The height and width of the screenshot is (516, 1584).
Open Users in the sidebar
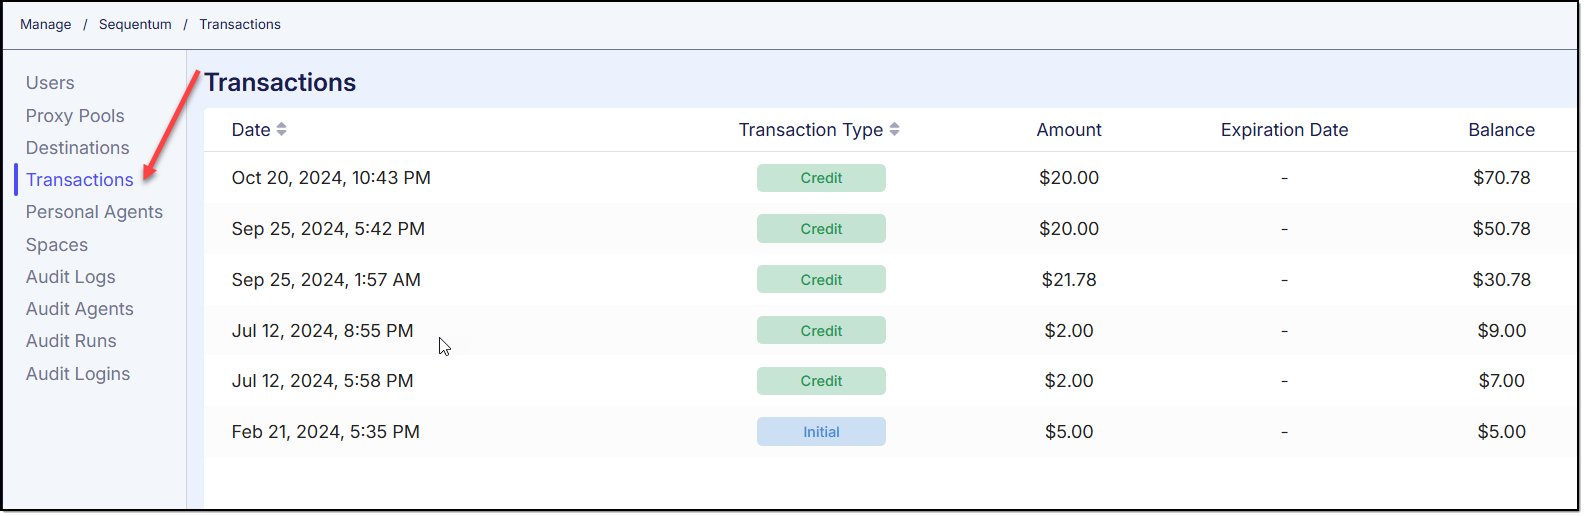(x=50, y=83)
